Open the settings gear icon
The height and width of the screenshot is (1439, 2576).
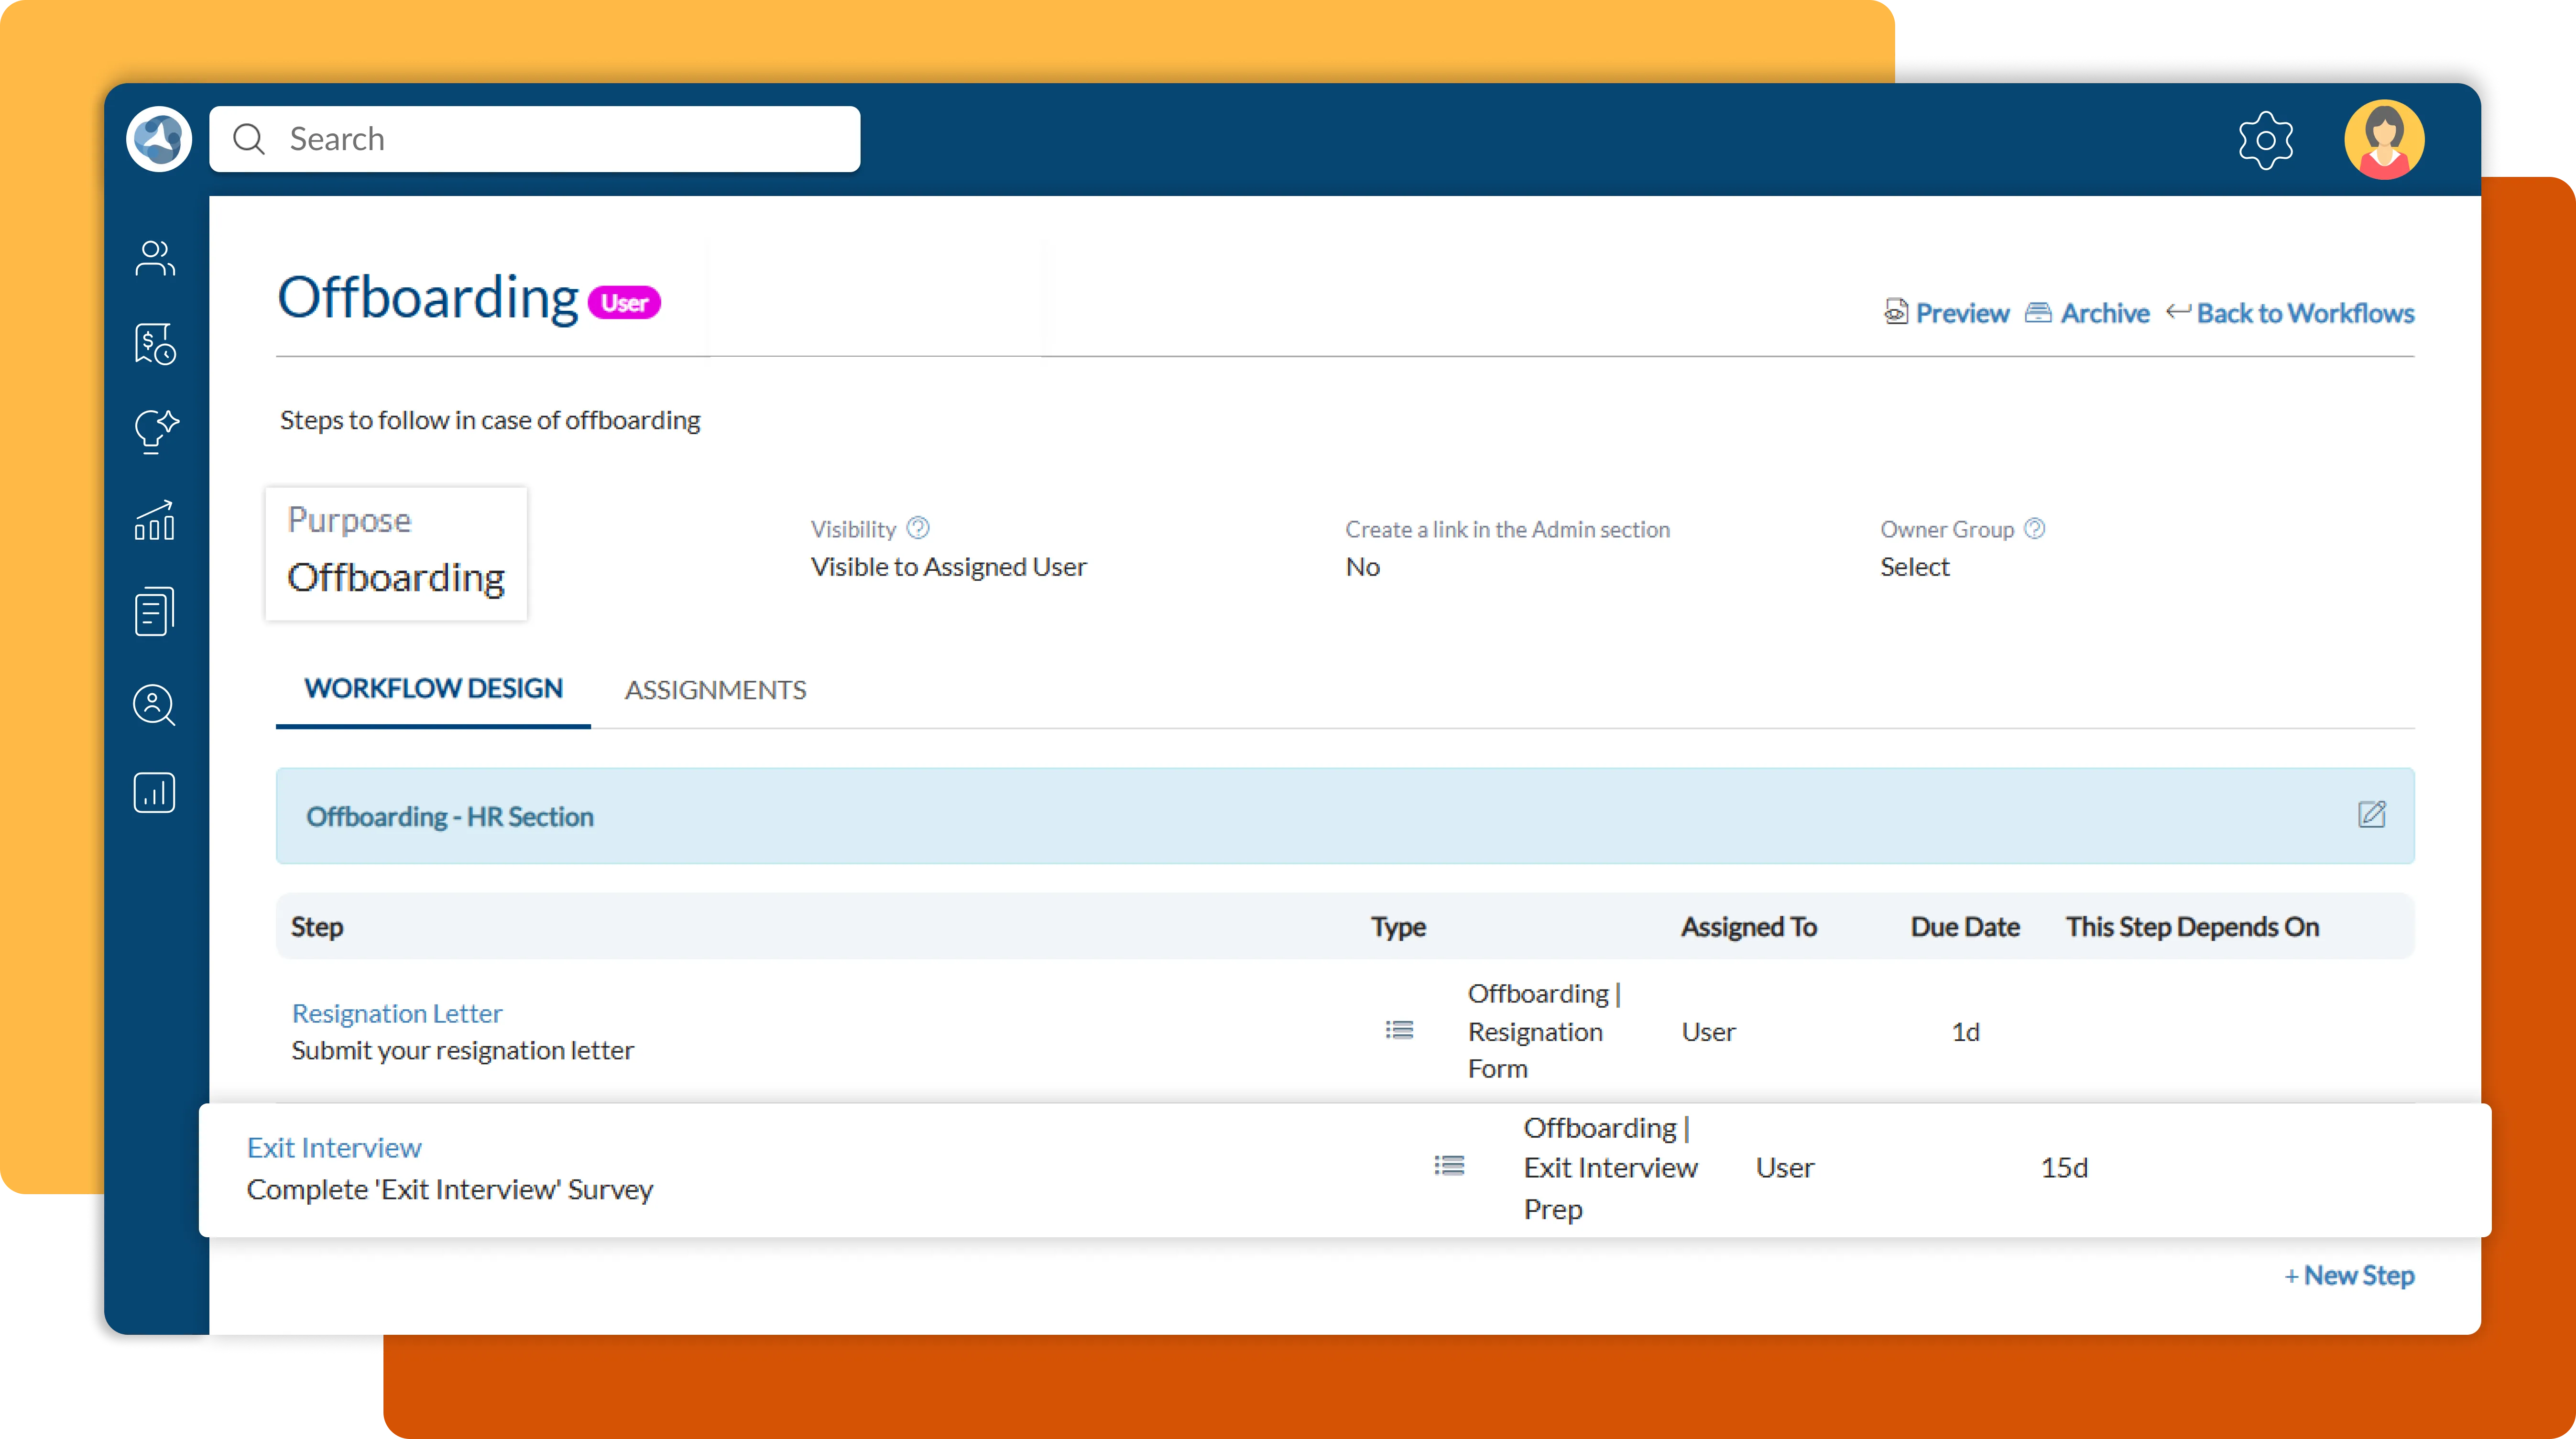(x=2265, y=140)
